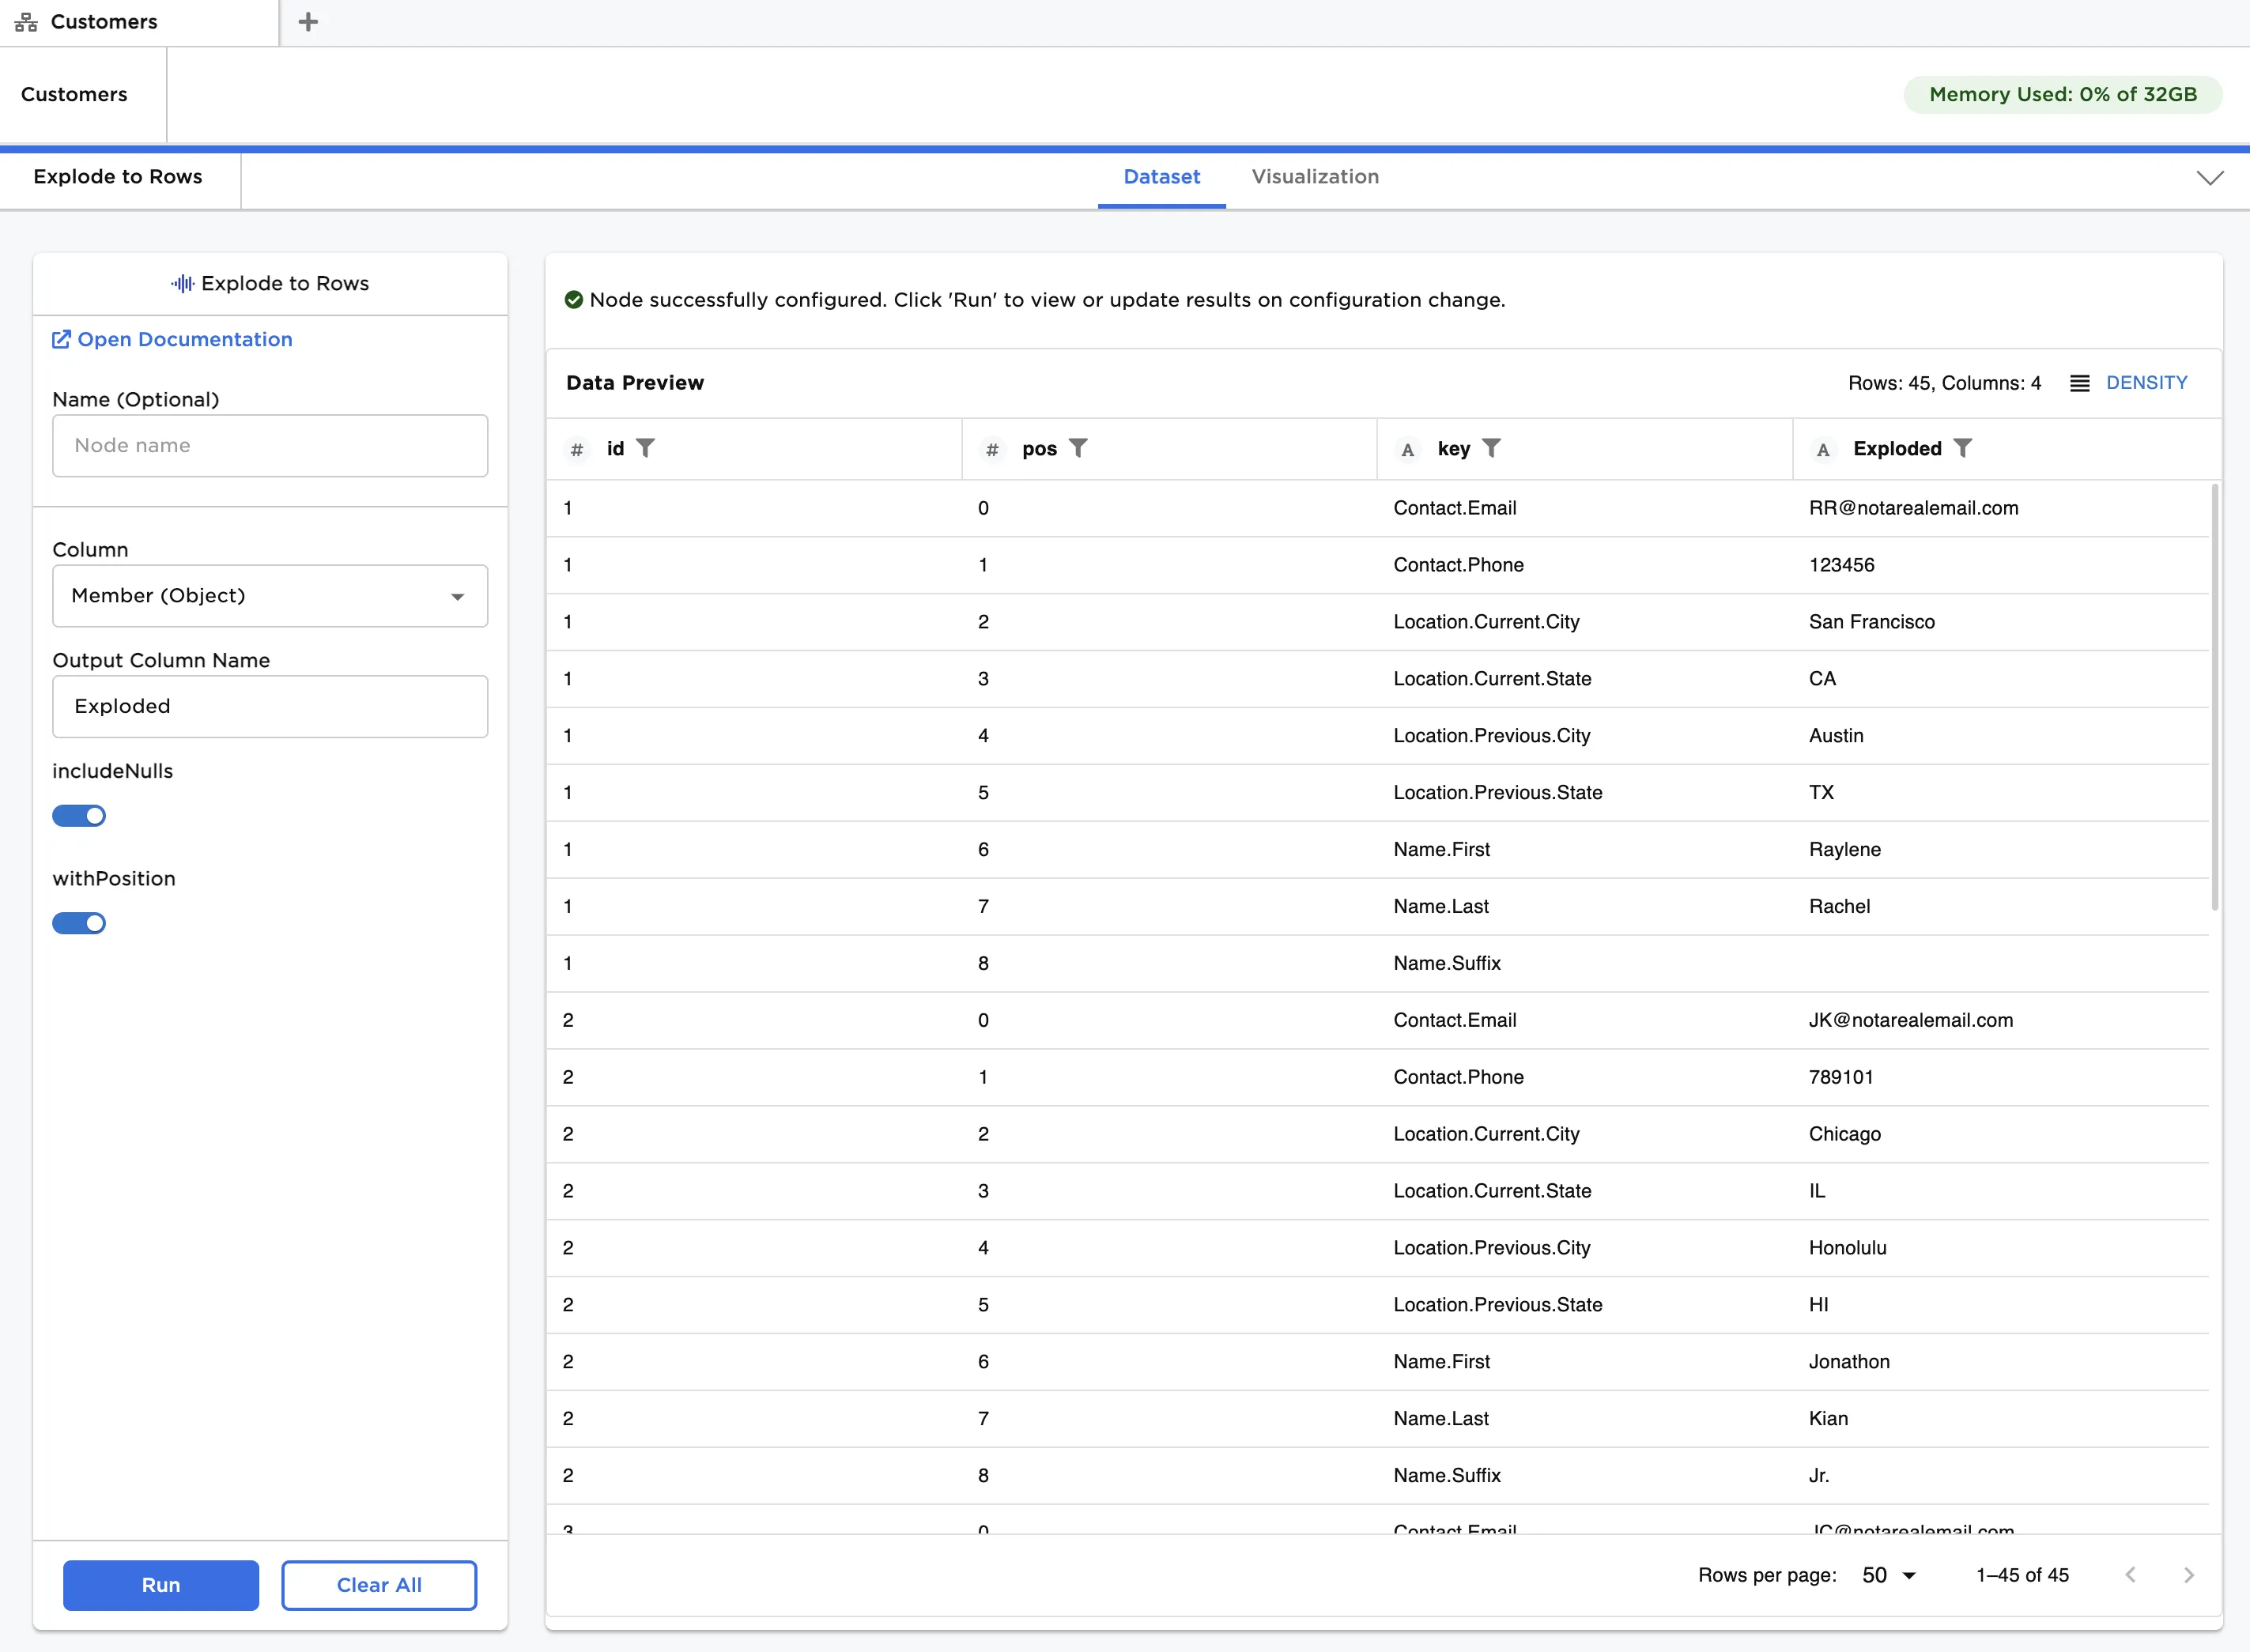Open filter for key column
Viewport: 2250px width, 1652px height.
[1490, 448]
